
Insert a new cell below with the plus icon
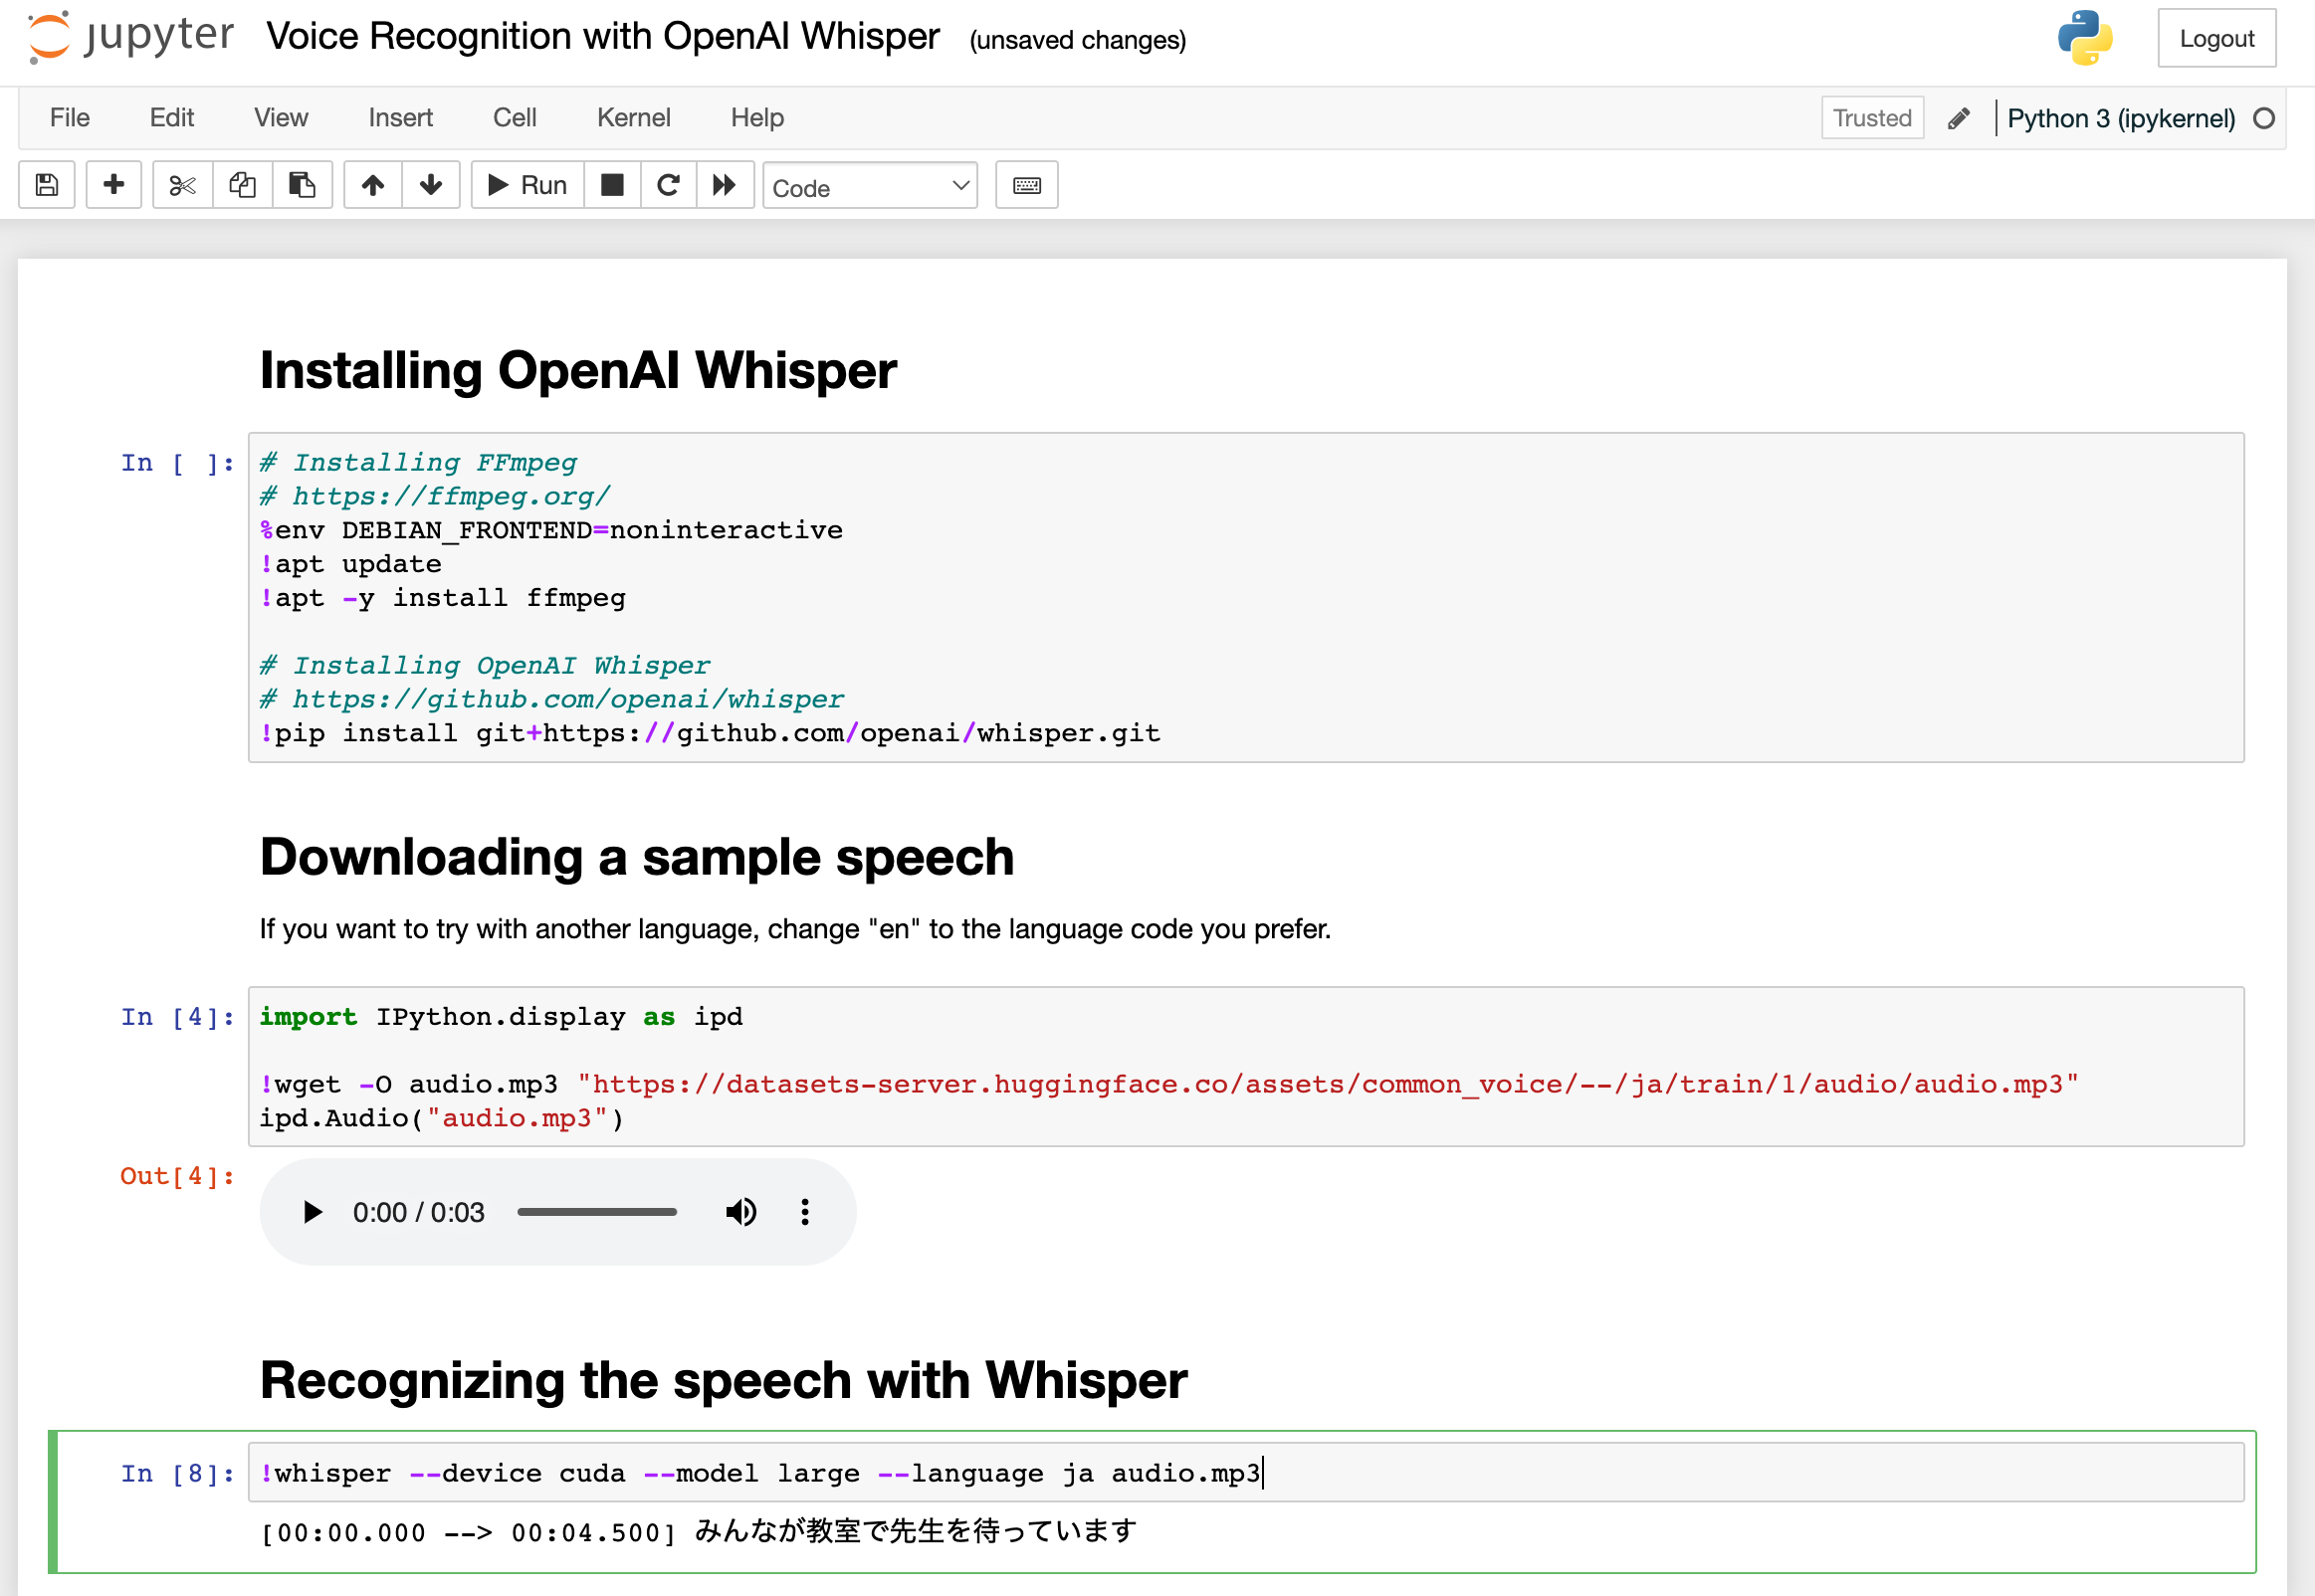point(113,185)
